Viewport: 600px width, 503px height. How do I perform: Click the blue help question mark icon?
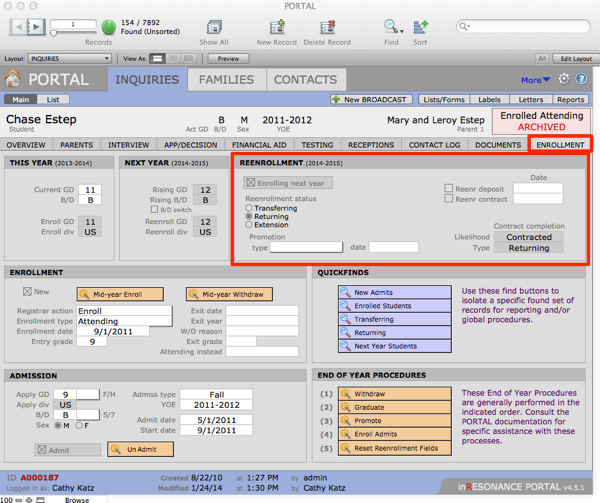pos(582,79)
